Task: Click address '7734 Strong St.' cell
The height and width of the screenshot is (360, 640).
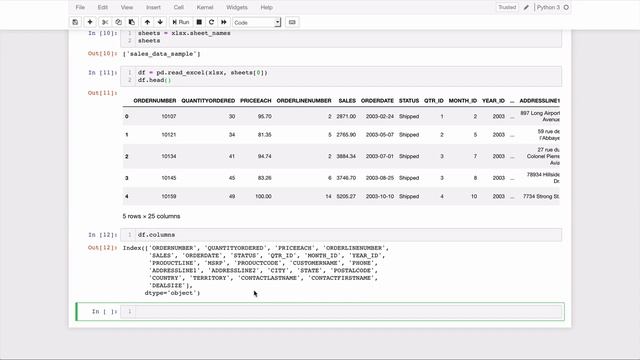Action: point(541,196)
